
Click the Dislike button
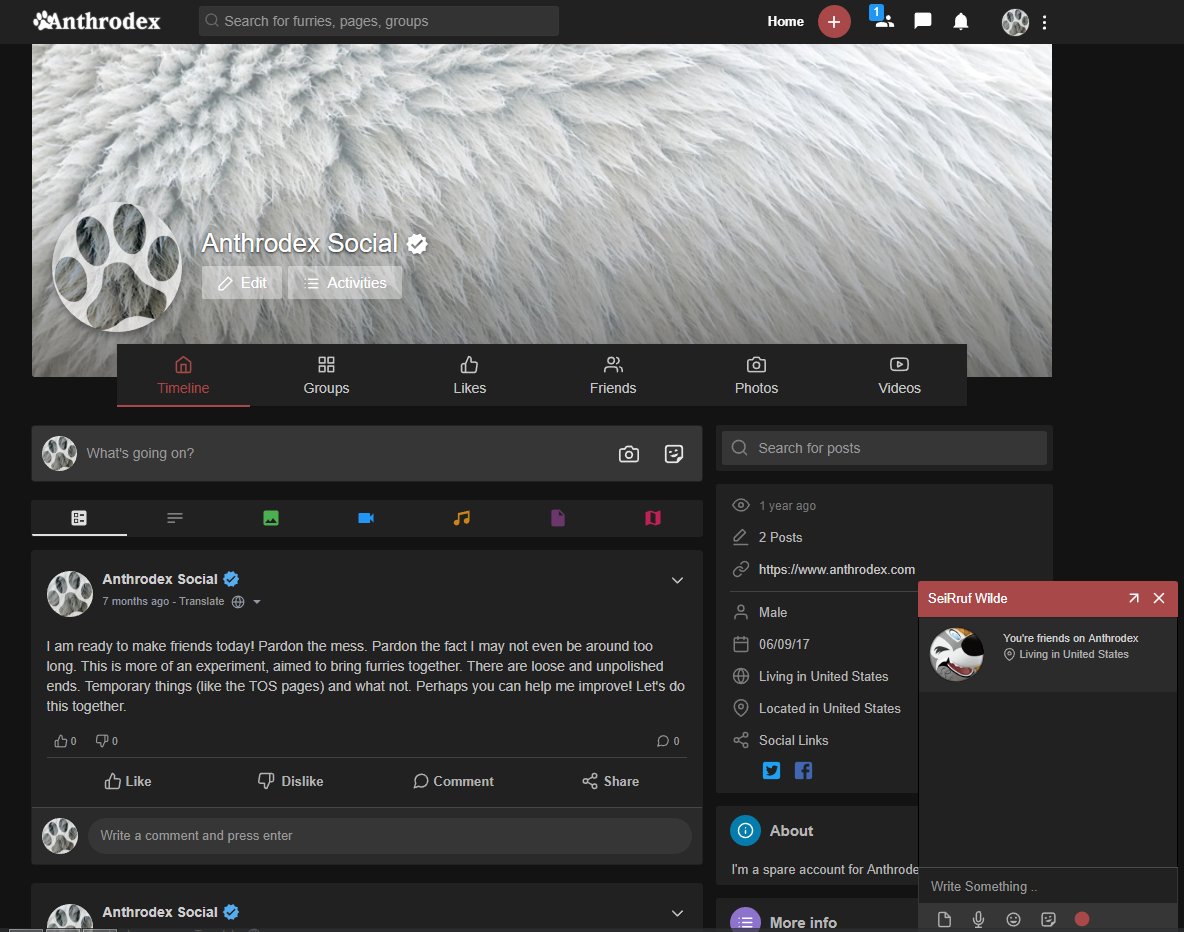tap(290, 781)
